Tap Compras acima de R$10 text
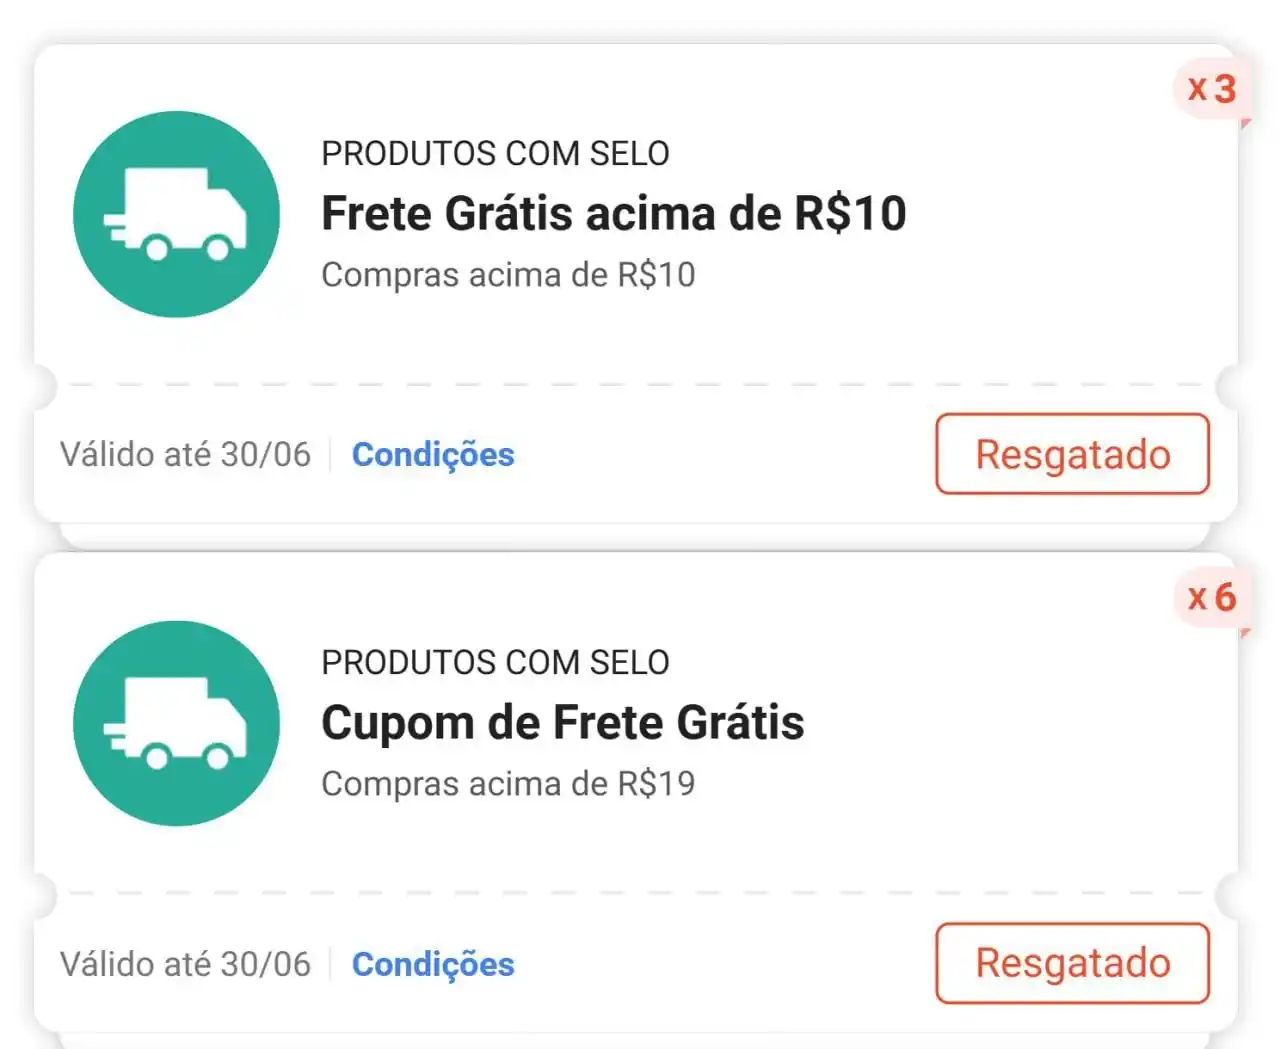Image resolution: width=1280 pixels, height=1049 pixels. click(508, 275)
